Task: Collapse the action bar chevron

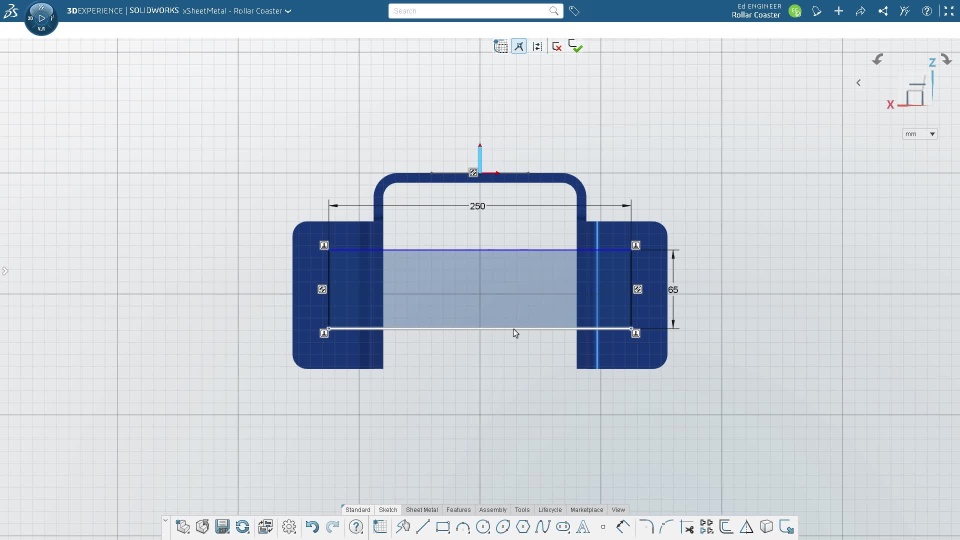Action: (x=165, y=521)
